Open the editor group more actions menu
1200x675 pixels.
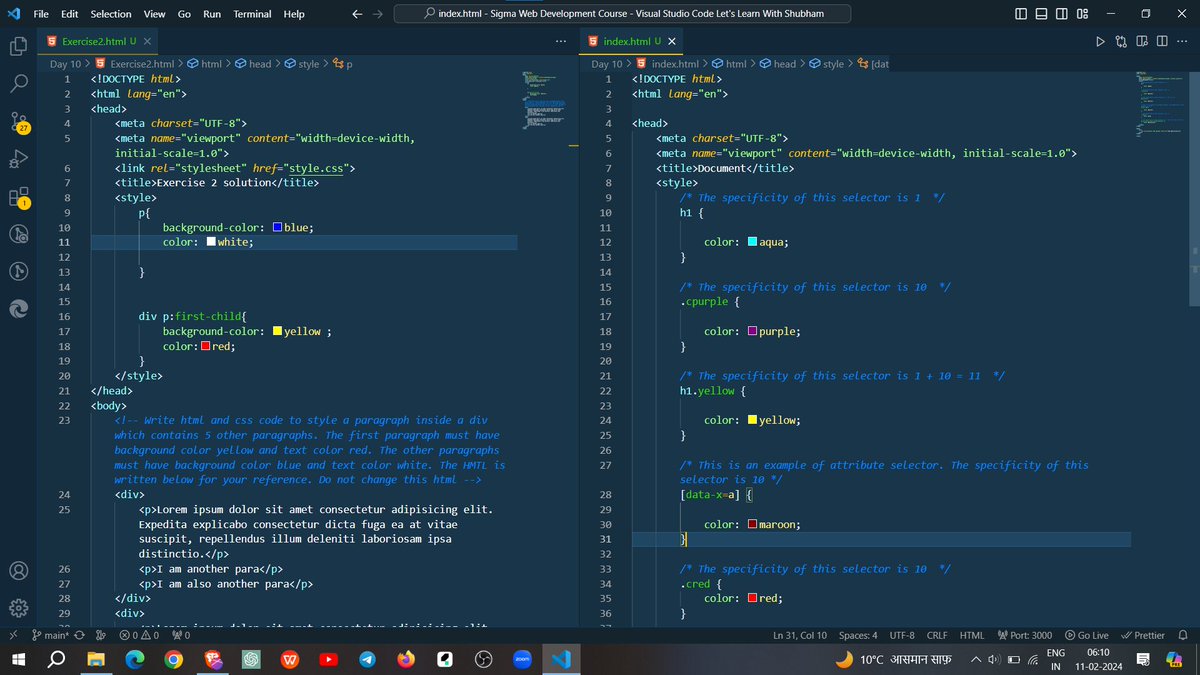coord(561,40)
